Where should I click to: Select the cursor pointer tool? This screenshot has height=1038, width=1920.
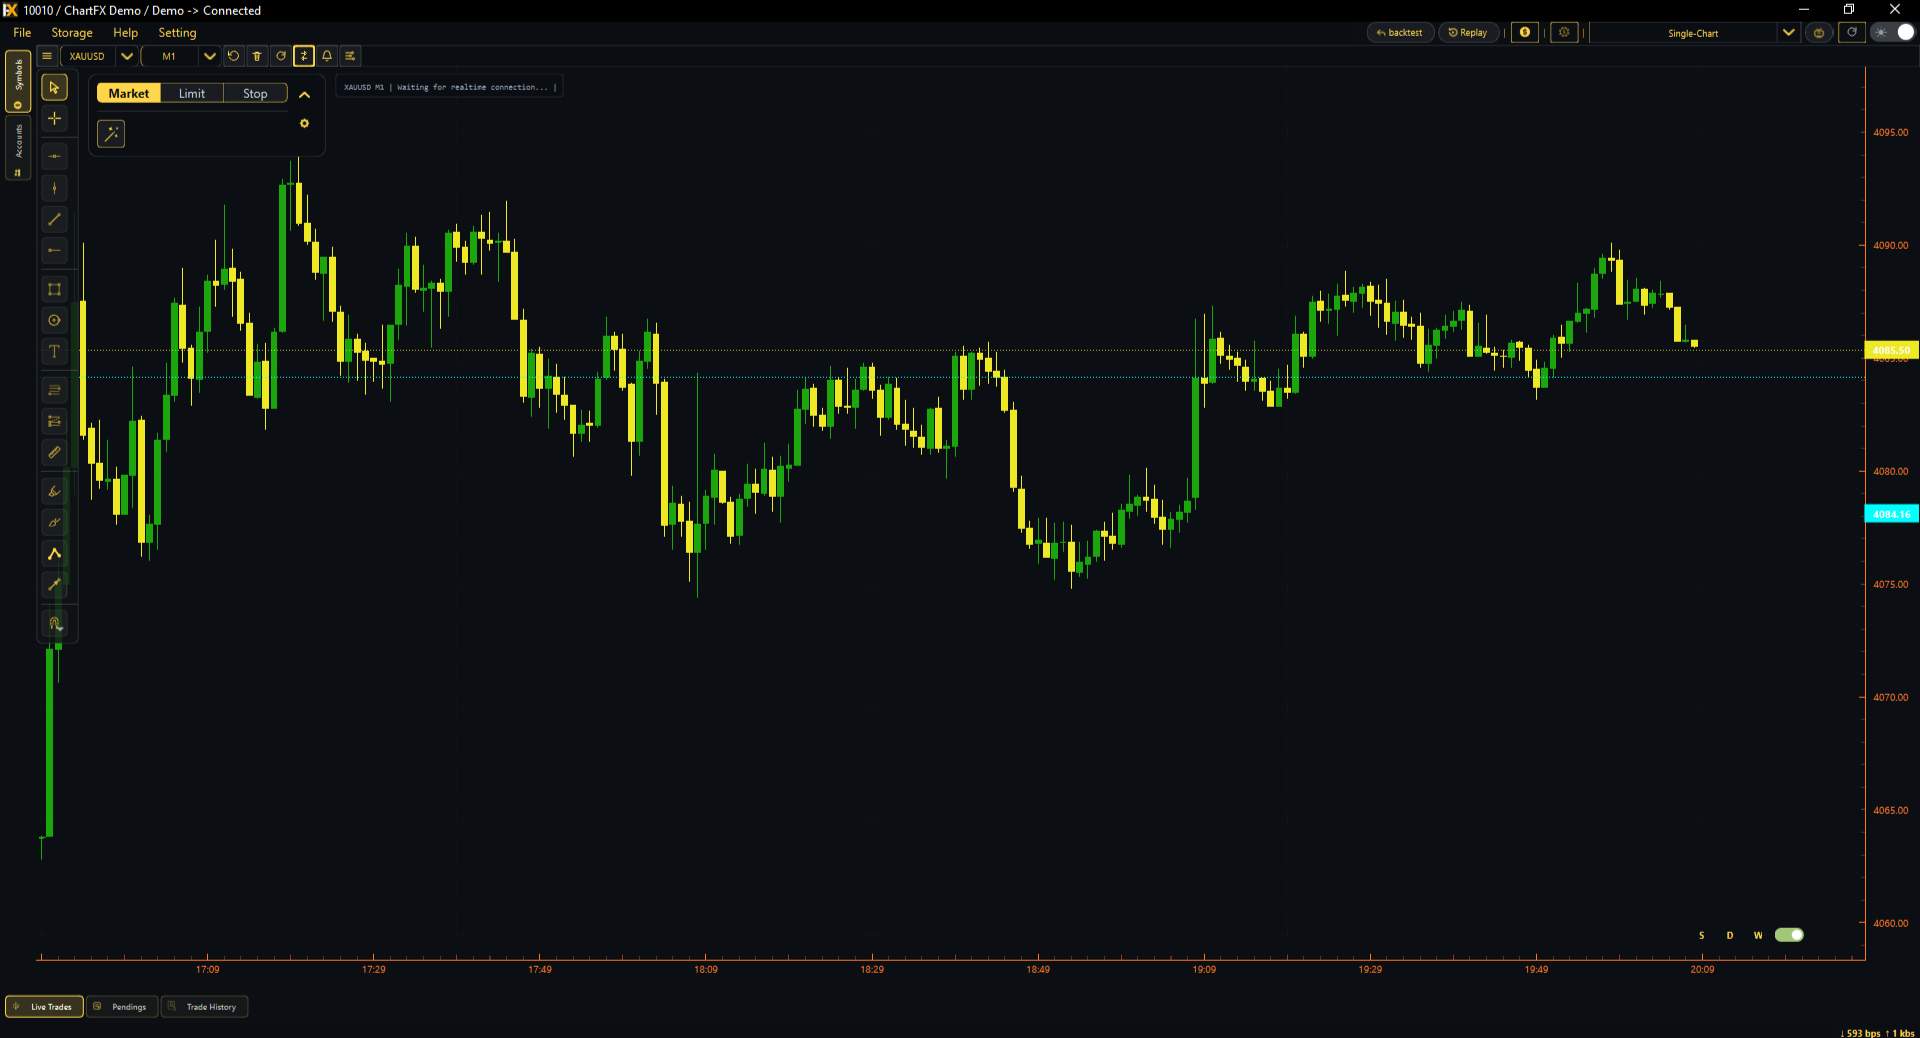(55, 88)
